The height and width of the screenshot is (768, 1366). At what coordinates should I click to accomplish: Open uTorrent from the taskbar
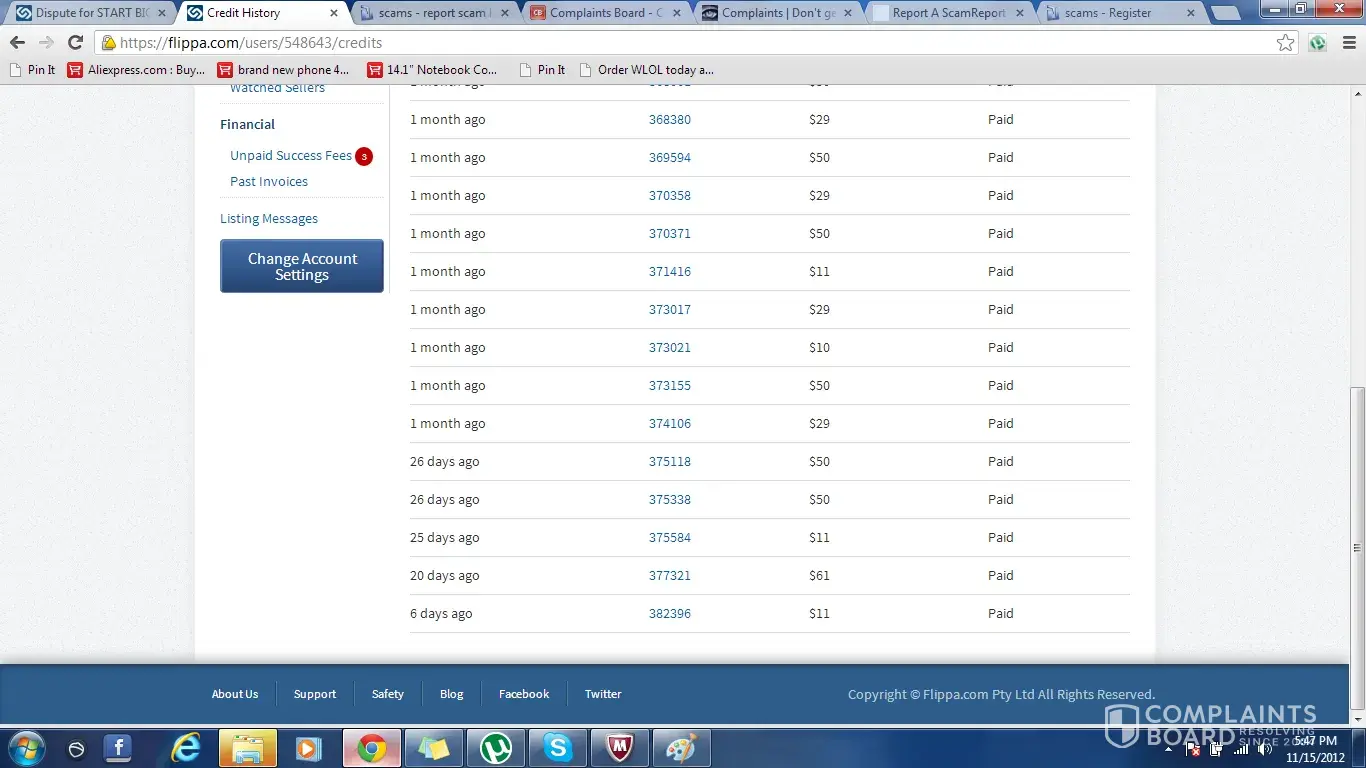tap(496, 748)
